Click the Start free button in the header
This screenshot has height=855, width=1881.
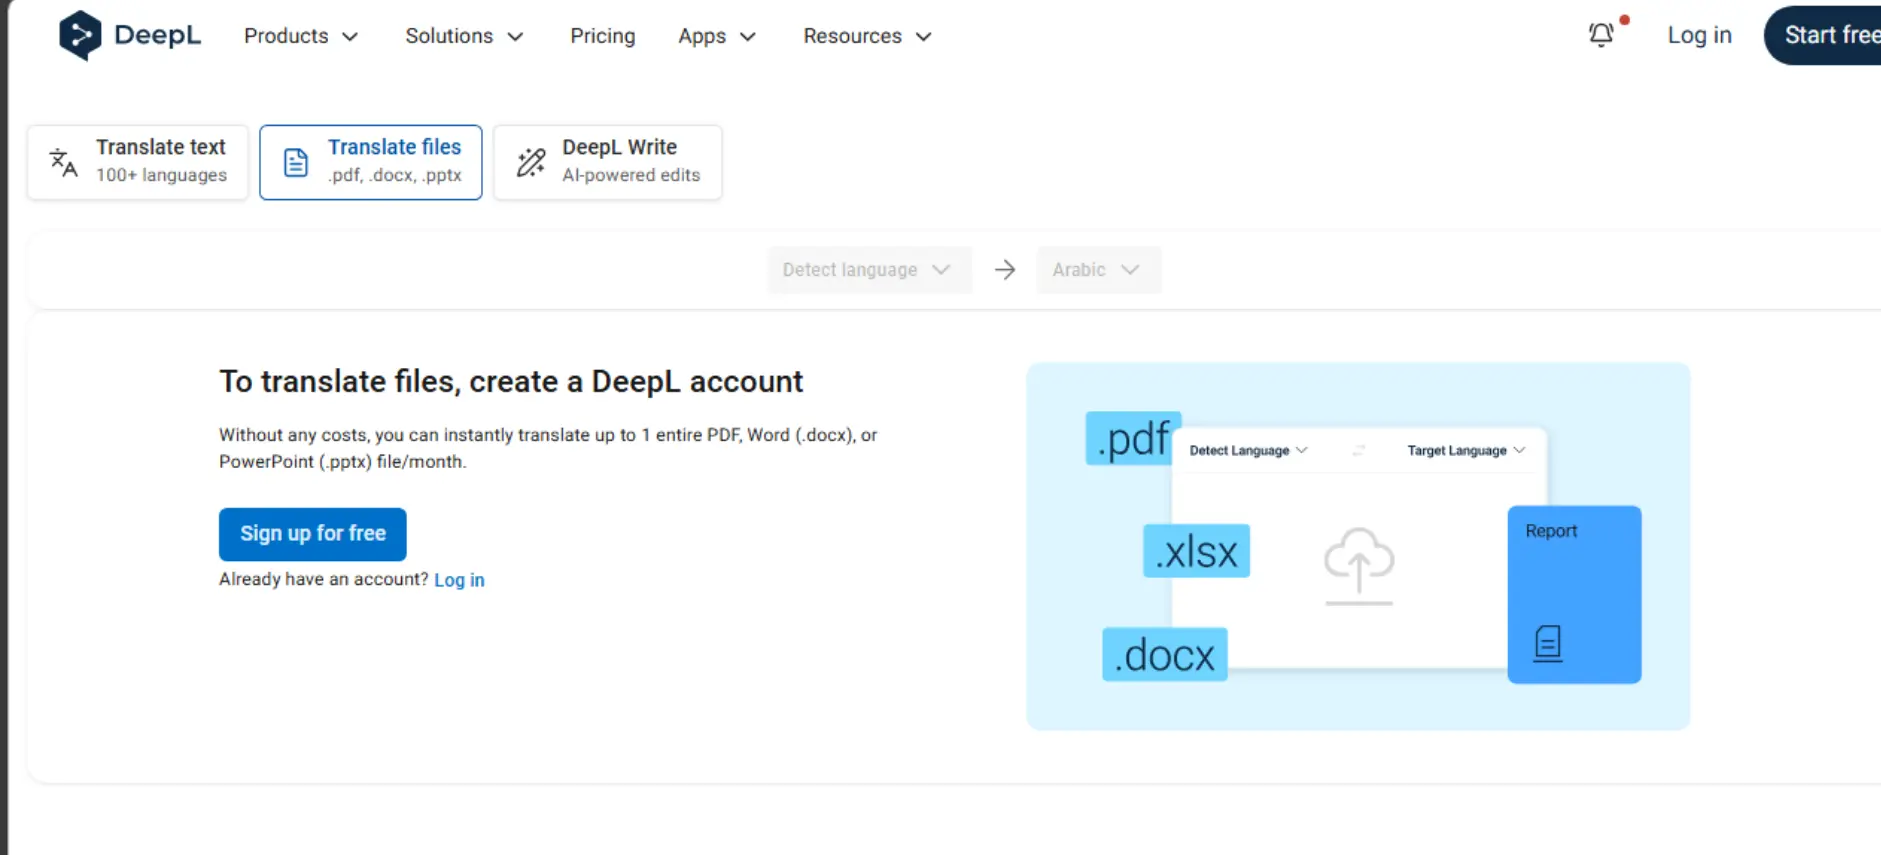(1823, 35)
